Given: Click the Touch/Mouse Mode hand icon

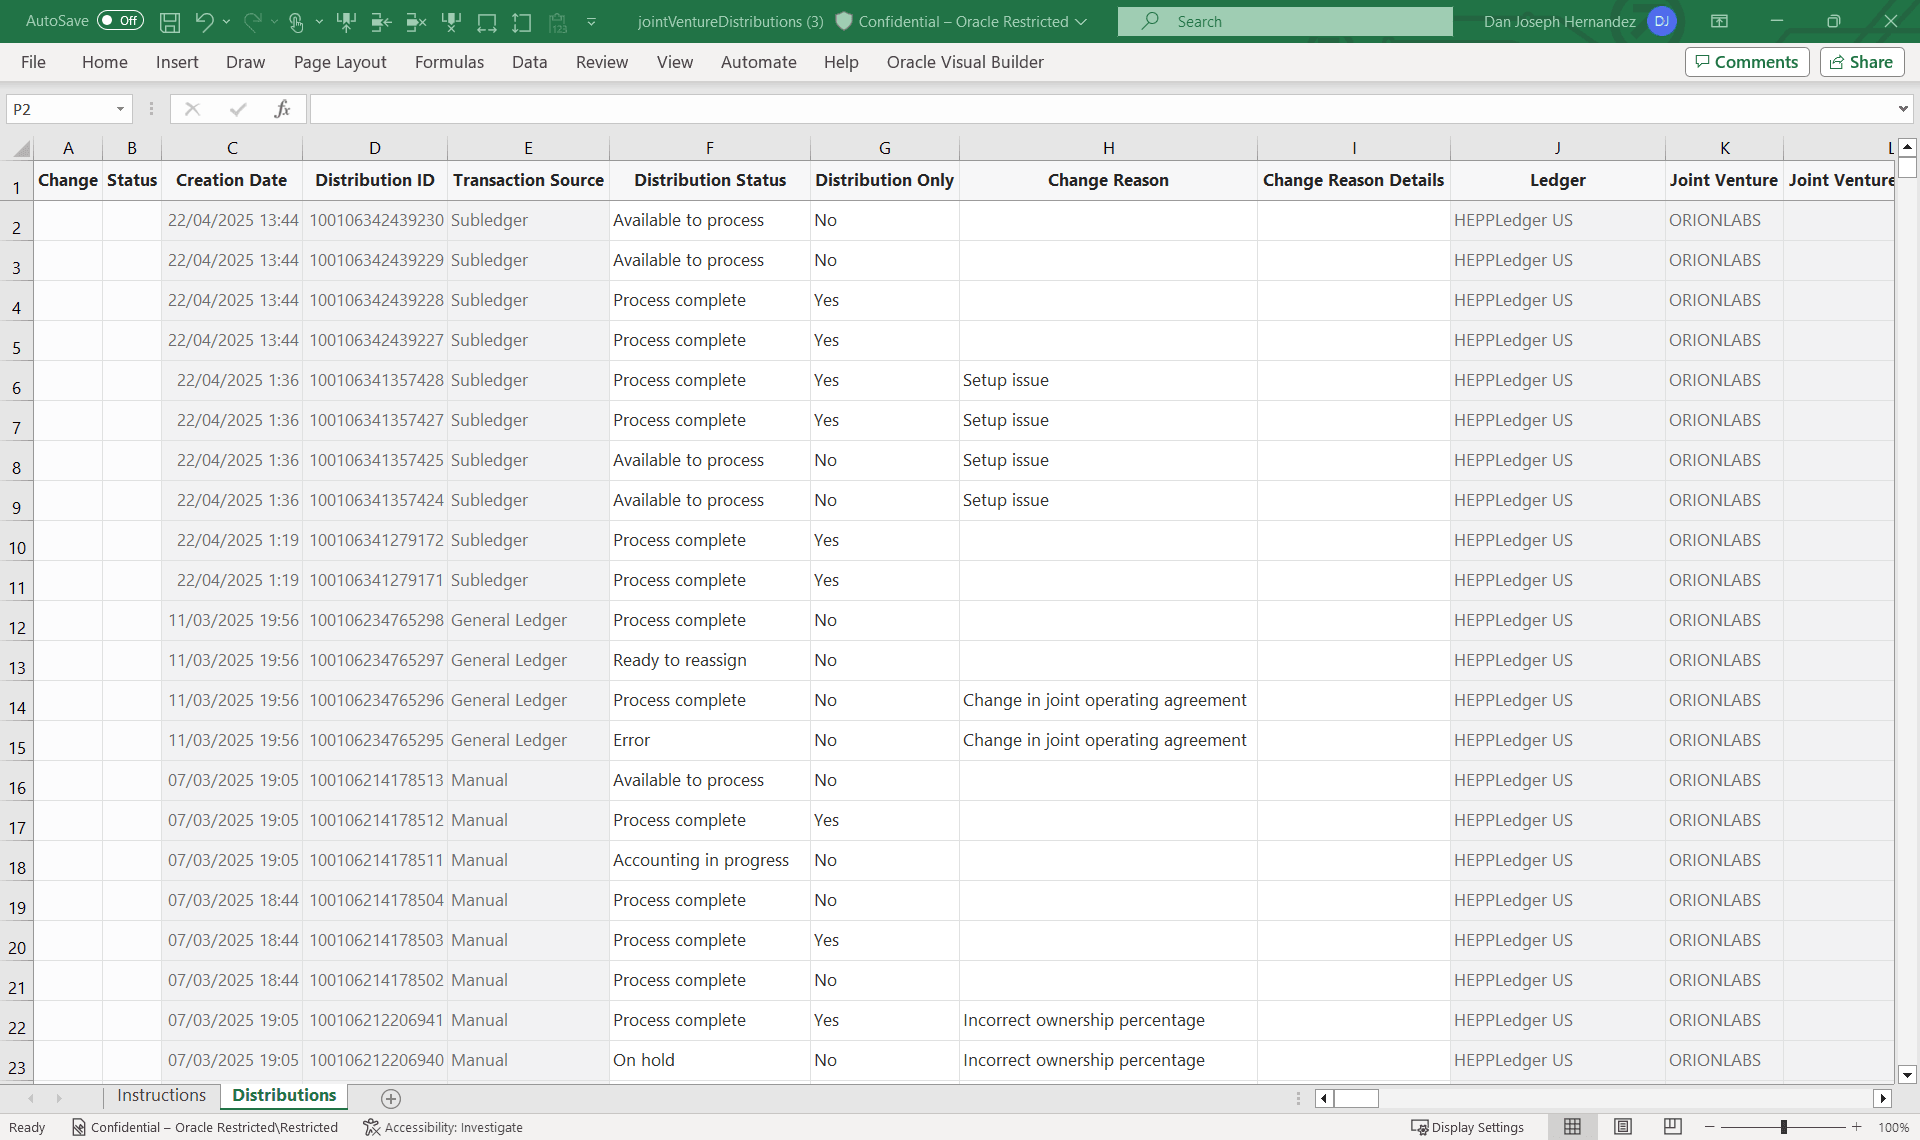Looking at the screenshot, I should click(296, 21).
